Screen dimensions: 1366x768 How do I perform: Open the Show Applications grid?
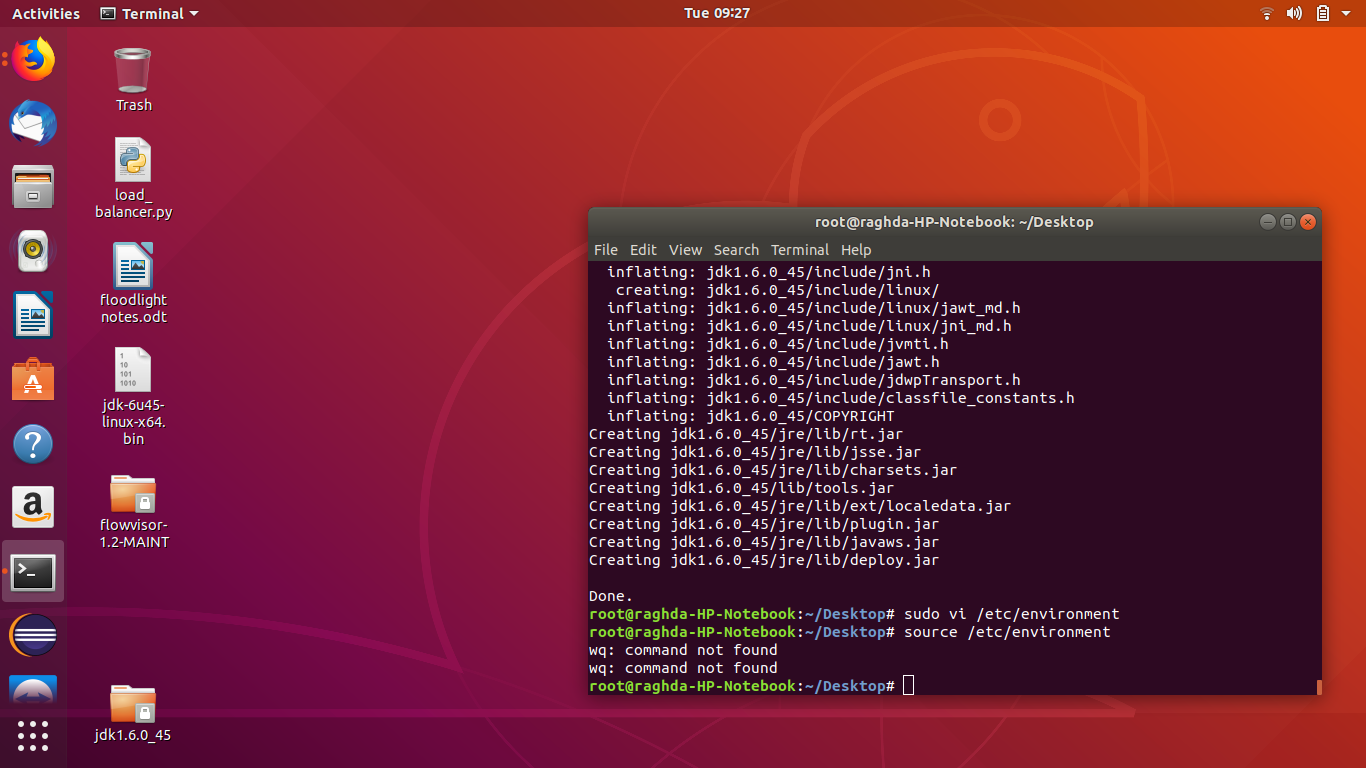click(x=33, y=737)
